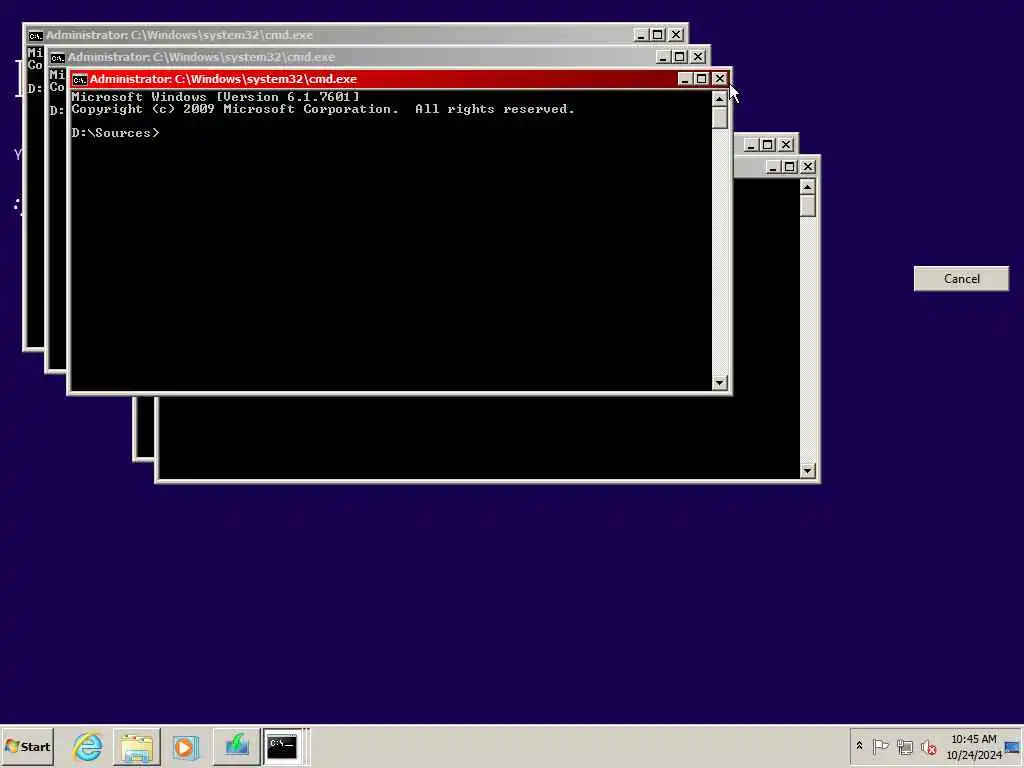
Task: Click the active cmd window title bar text
Action: click(x=223, y=79)
